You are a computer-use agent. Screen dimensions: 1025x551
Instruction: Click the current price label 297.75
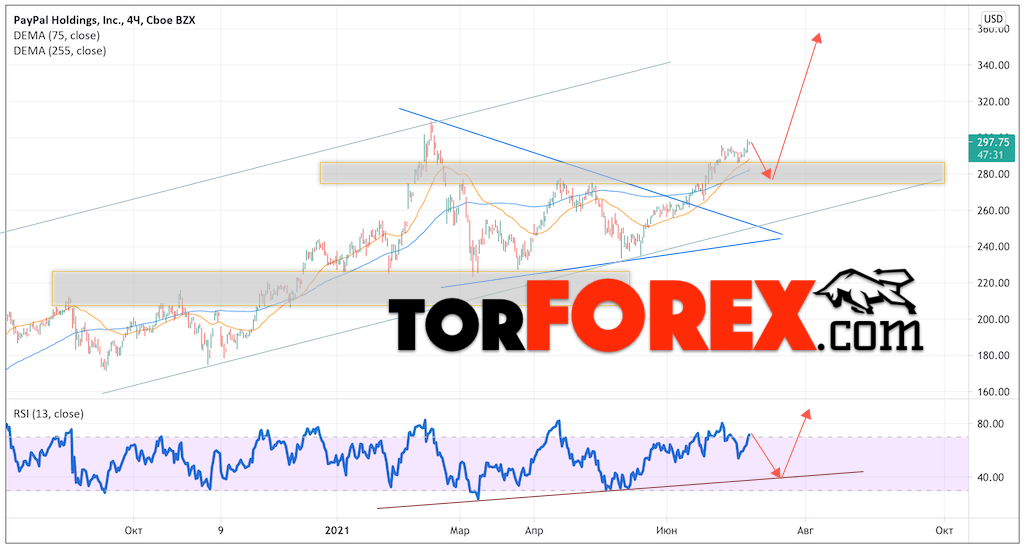[x=992, y=142]
